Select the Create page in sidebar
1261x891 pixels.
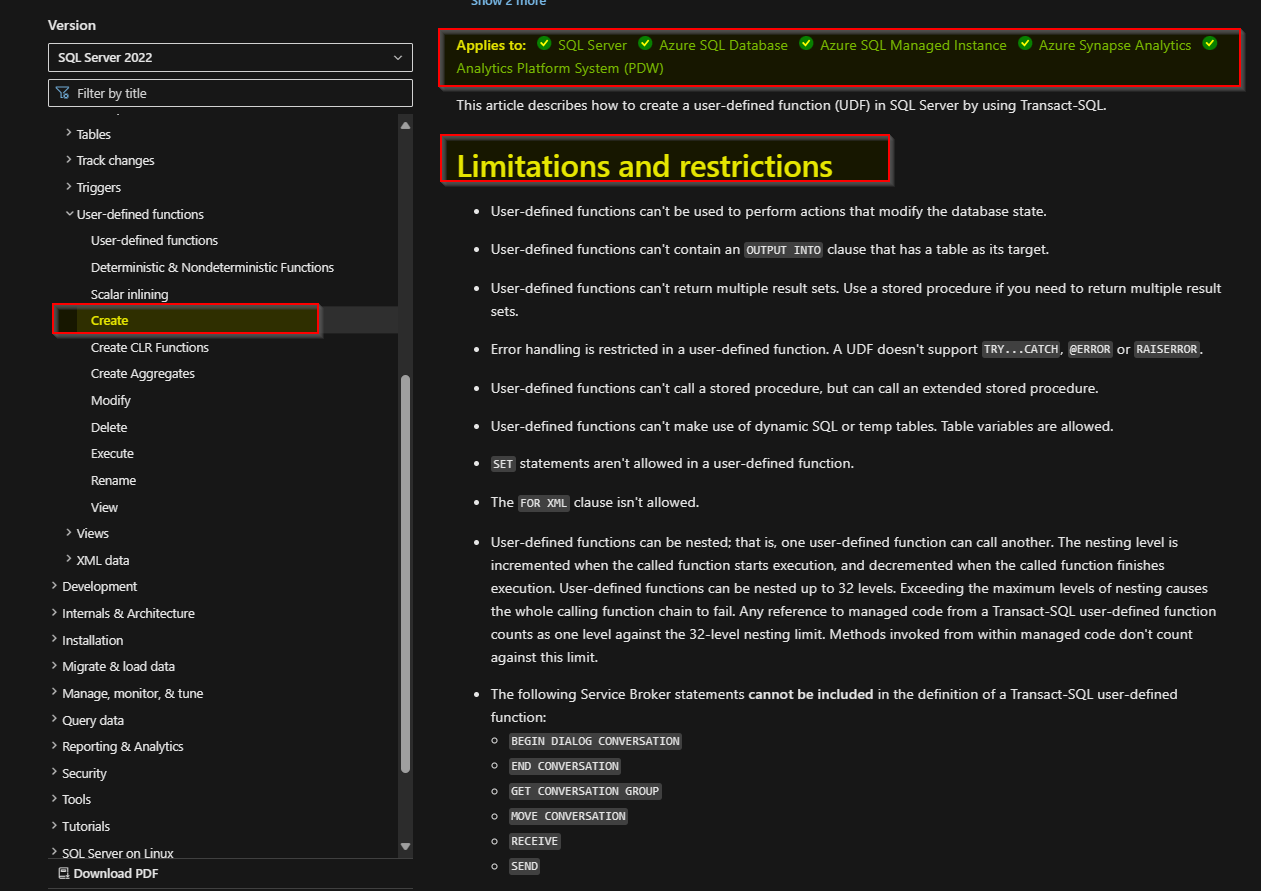(x=110, y=320)
